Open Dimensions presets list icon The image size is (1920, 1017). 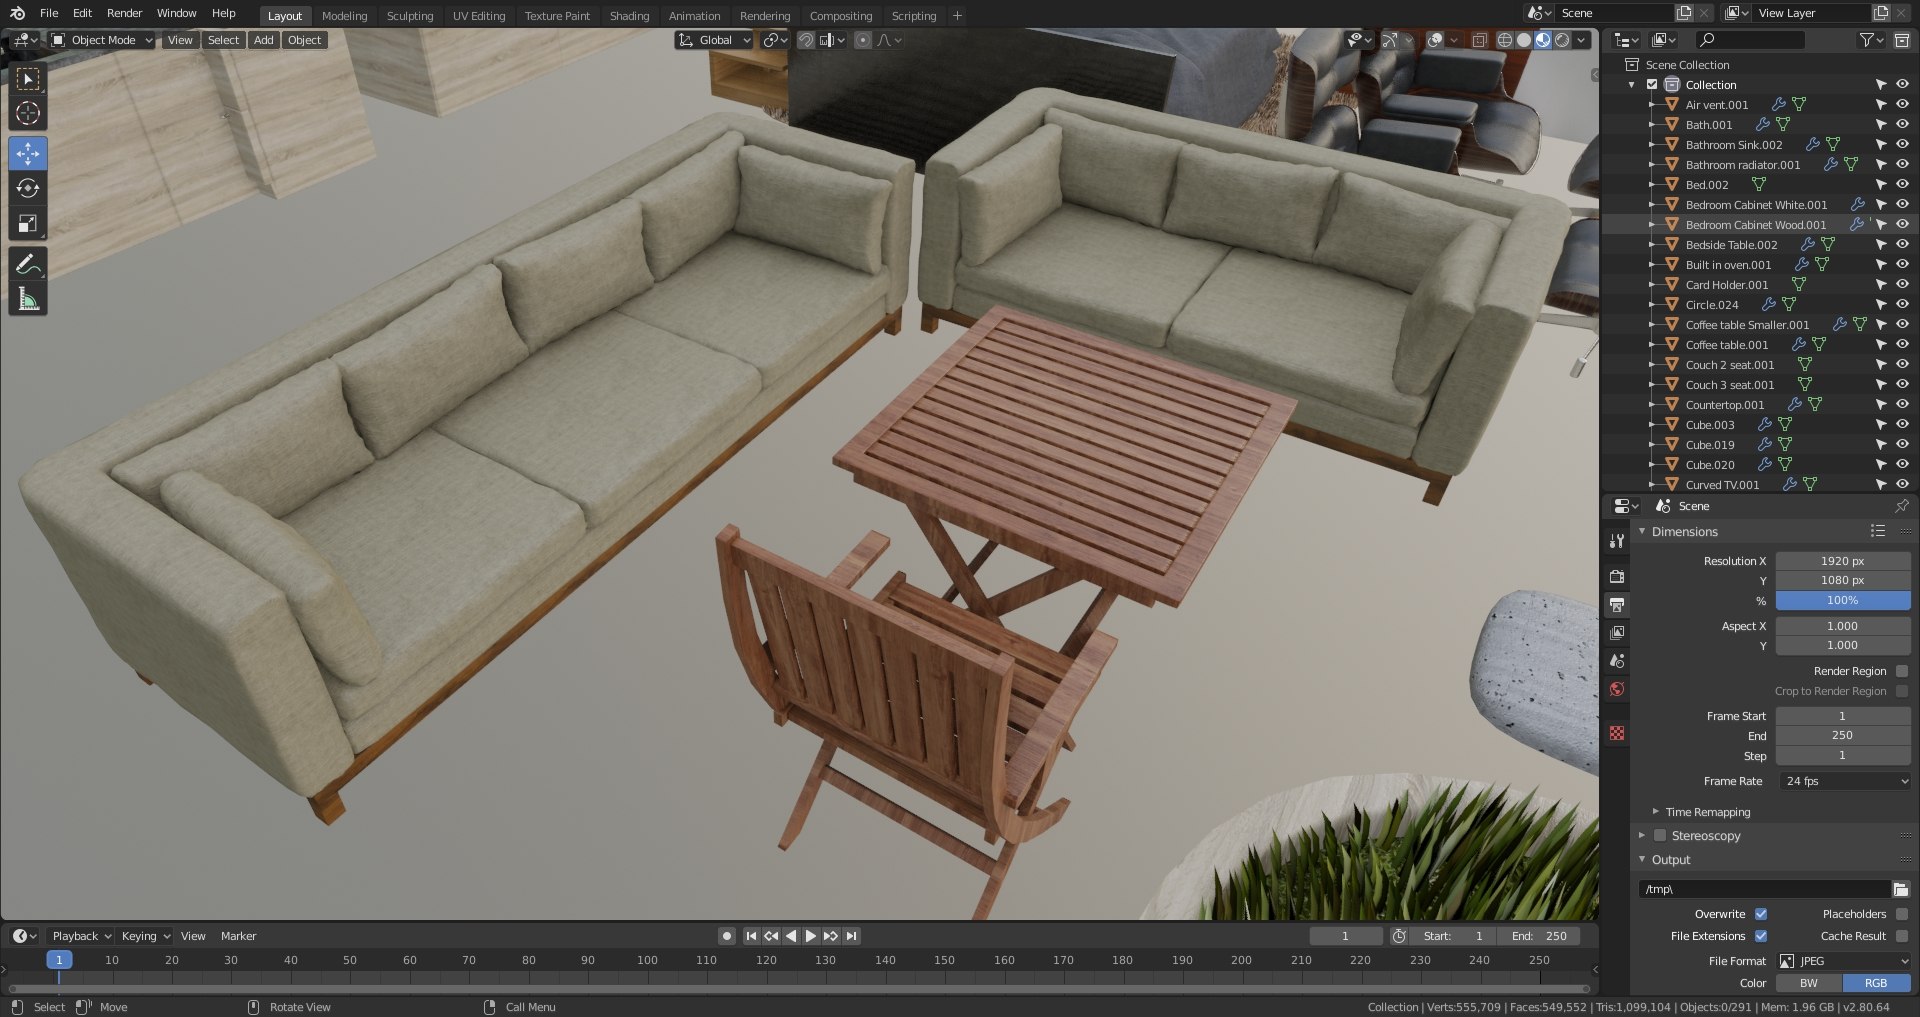coord(1878,531)
